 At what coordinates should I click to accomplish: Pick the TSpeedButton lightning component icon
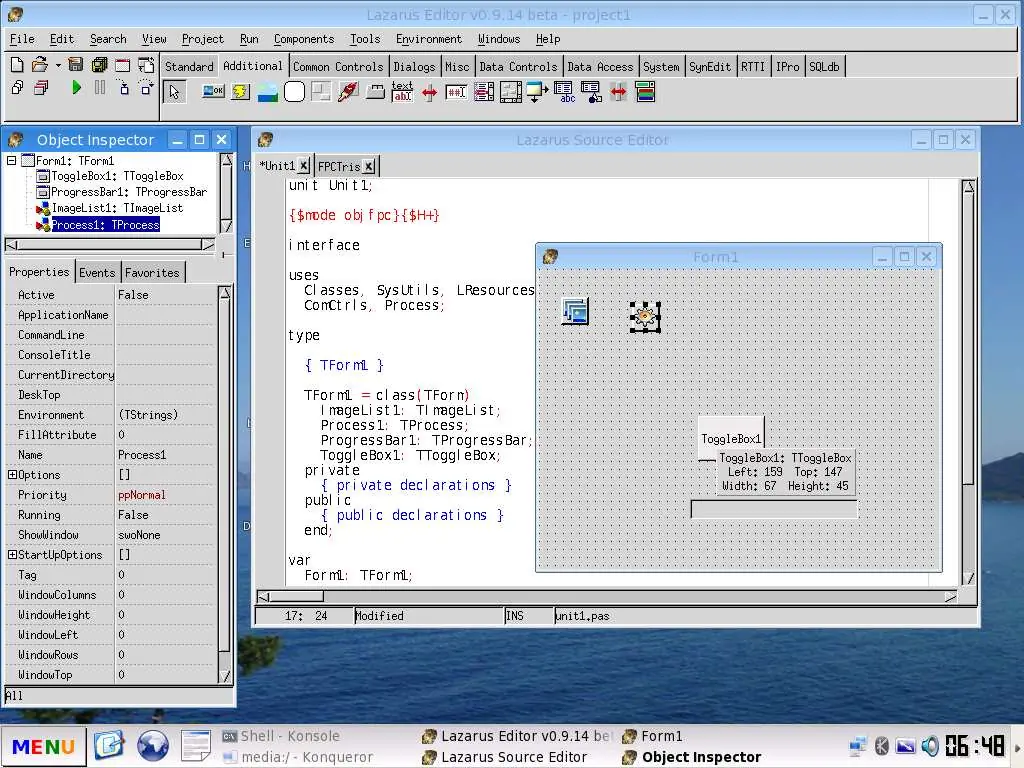tap(241, 91)
